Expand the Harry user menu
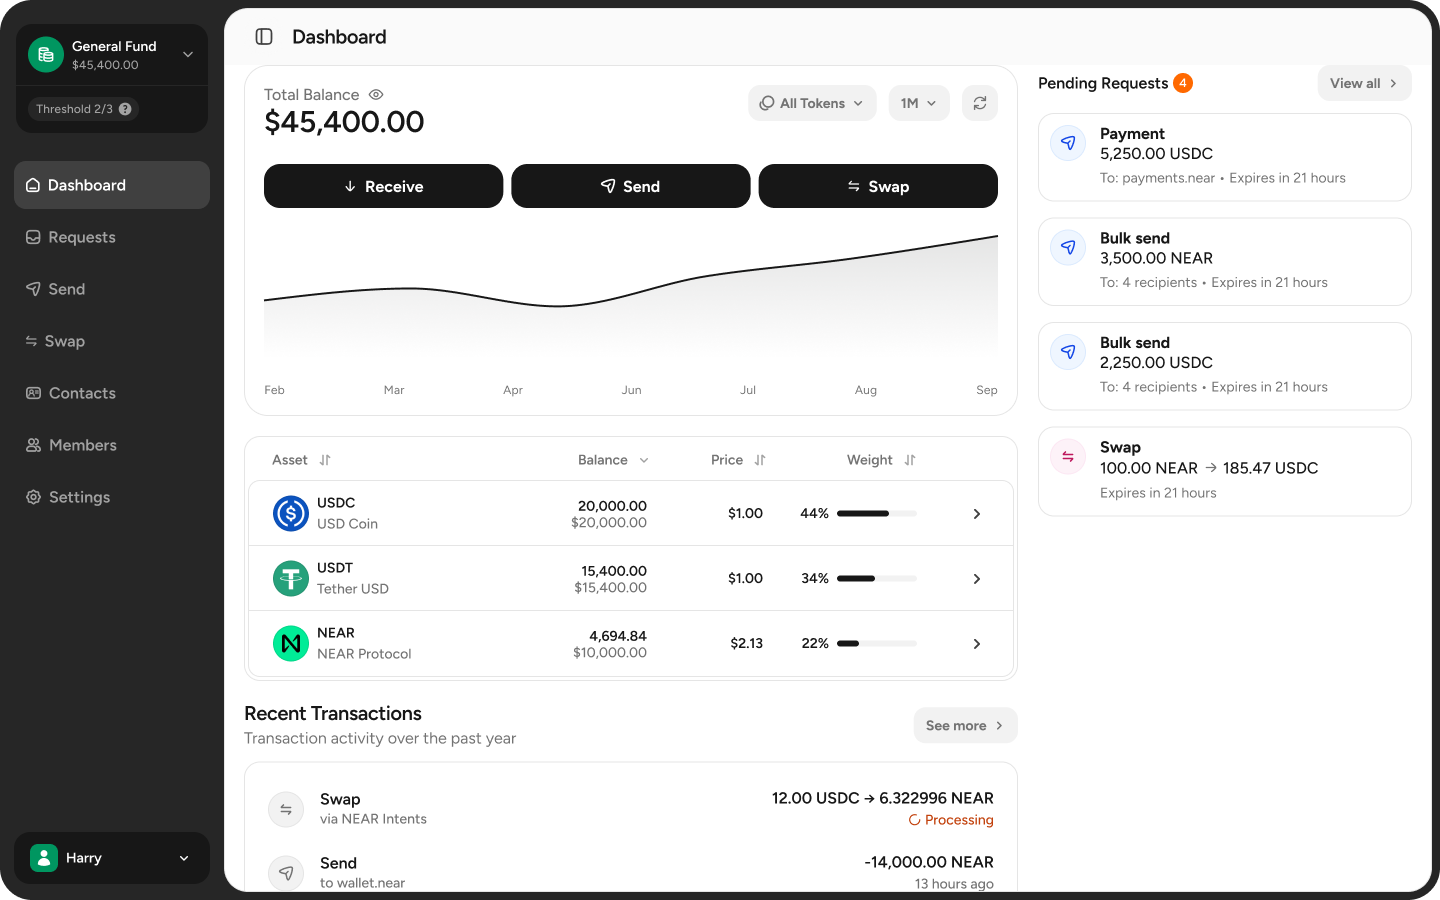Screen dimensions: 1440x900 112,858
